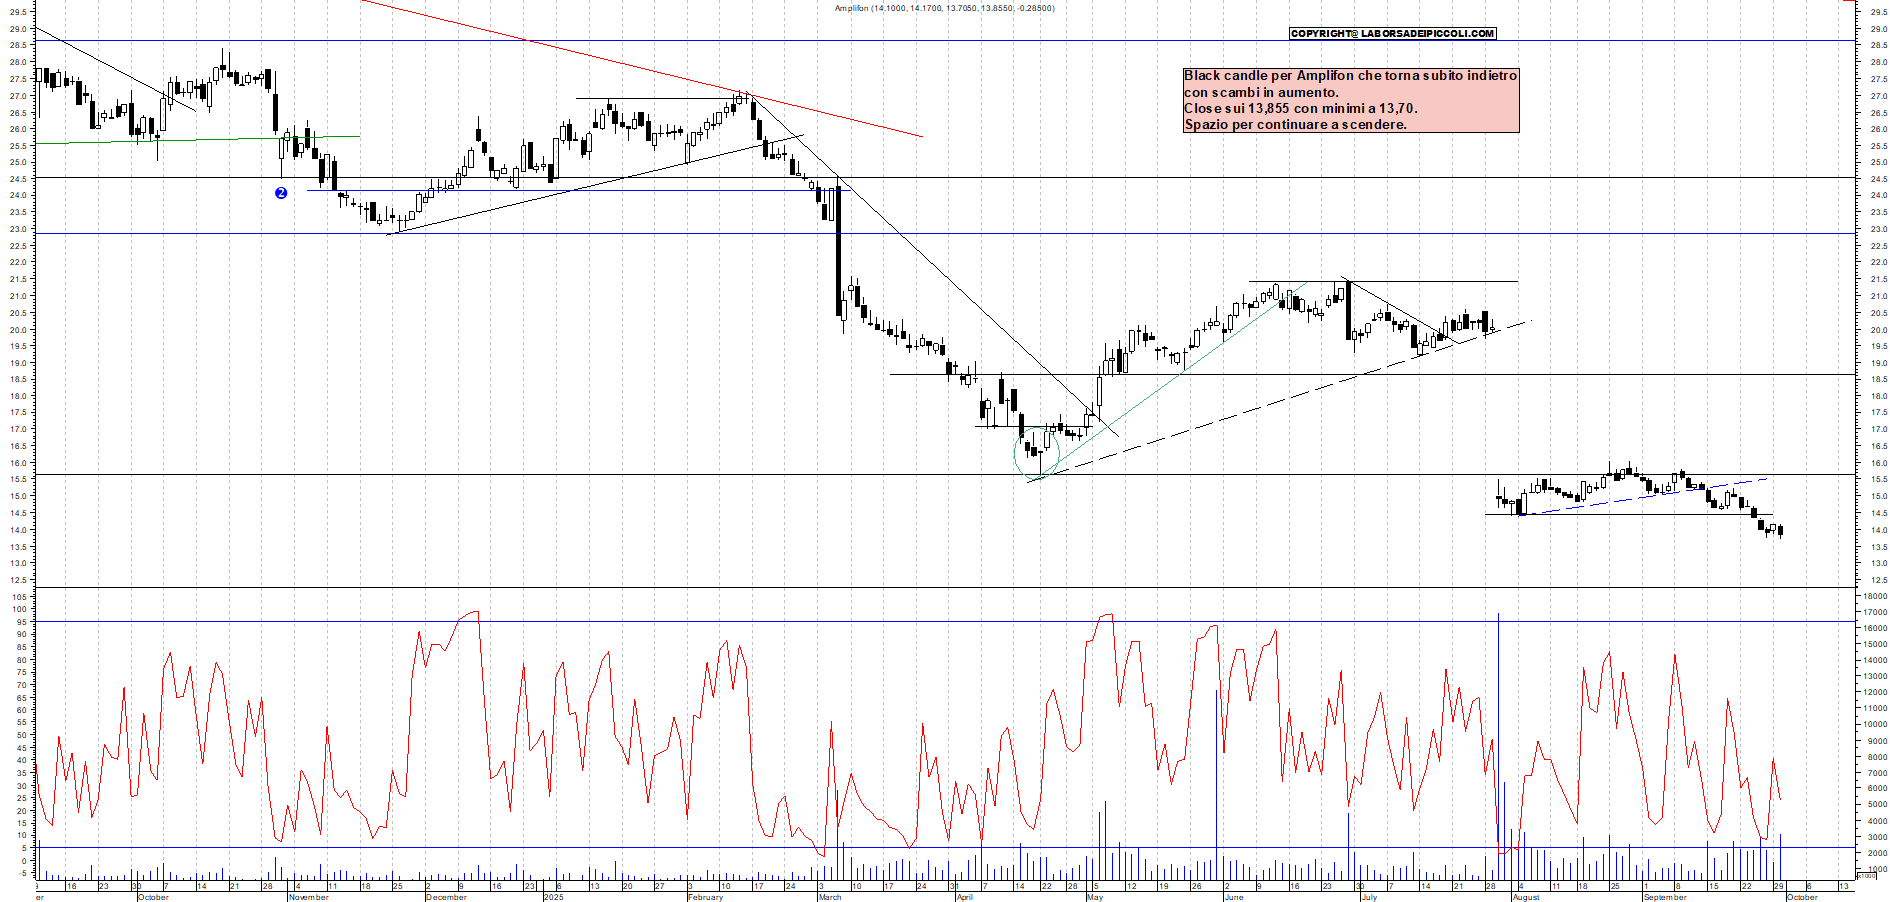Click the Amplifon title with price values
This screenshot has width=1890, height=902.
point(944,8)
